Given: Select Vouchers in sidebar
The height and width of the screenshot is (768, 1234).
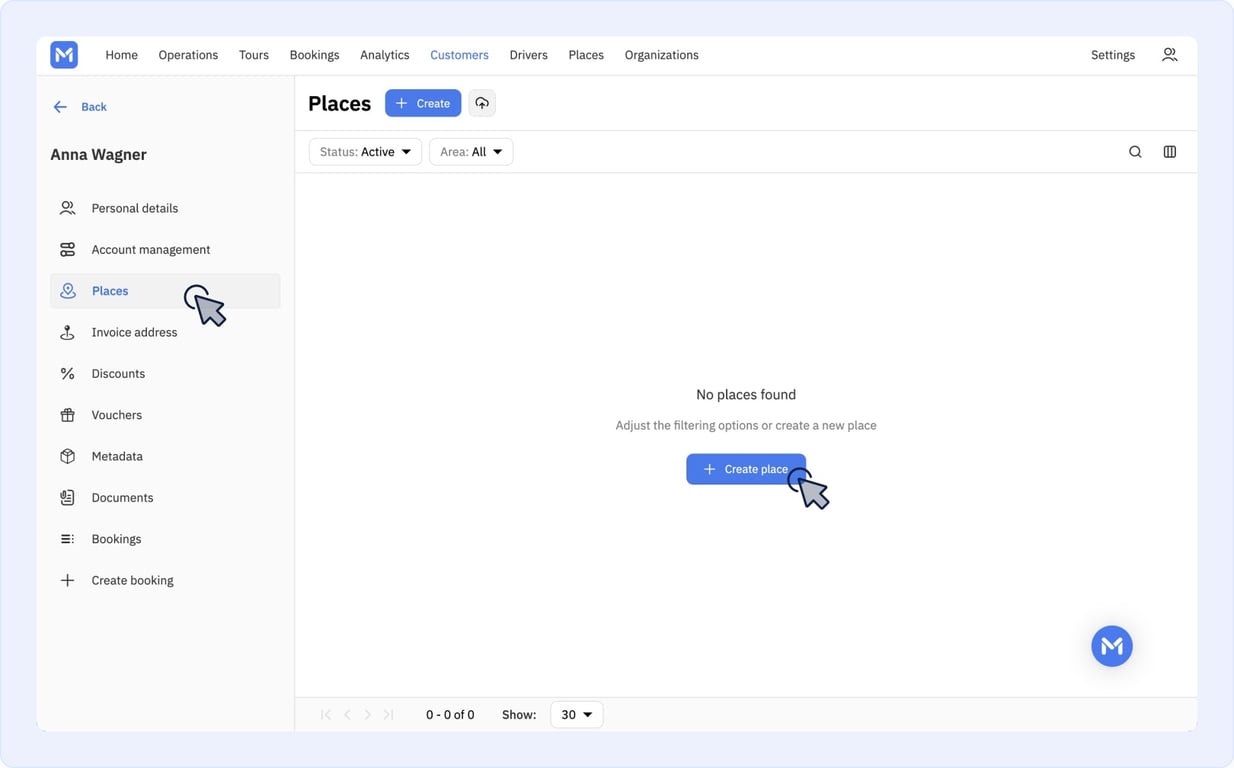Looking at the screenshot, I should coord(165,415).
